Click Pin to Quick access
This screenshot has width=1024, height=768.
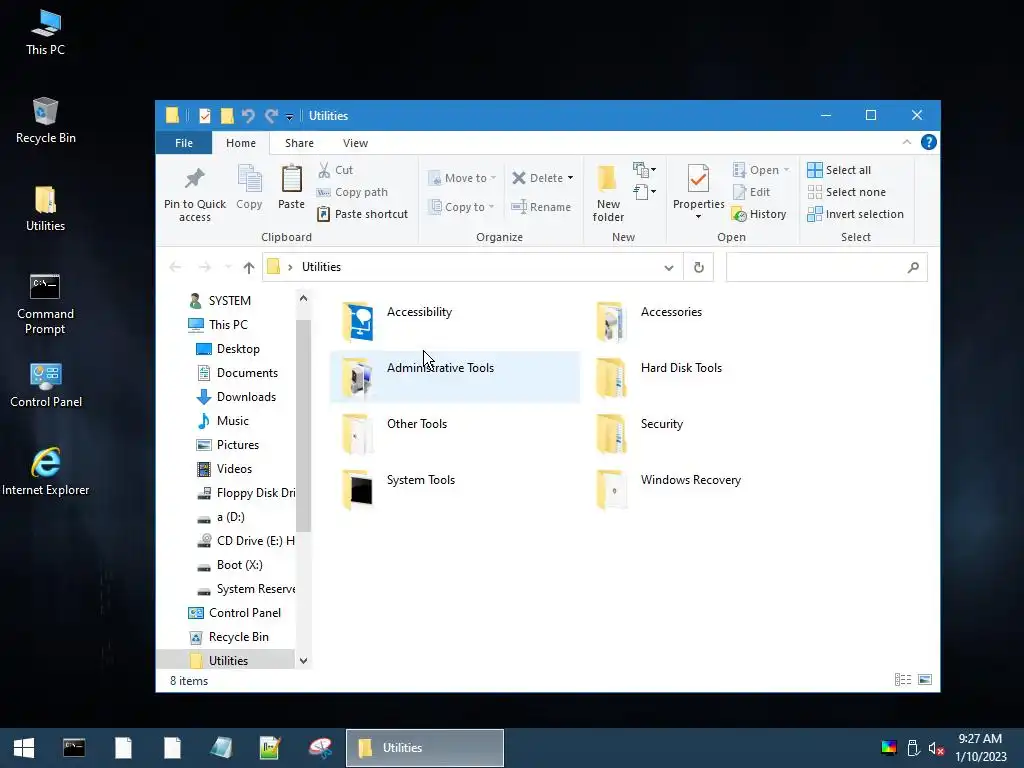coord(195,194)
